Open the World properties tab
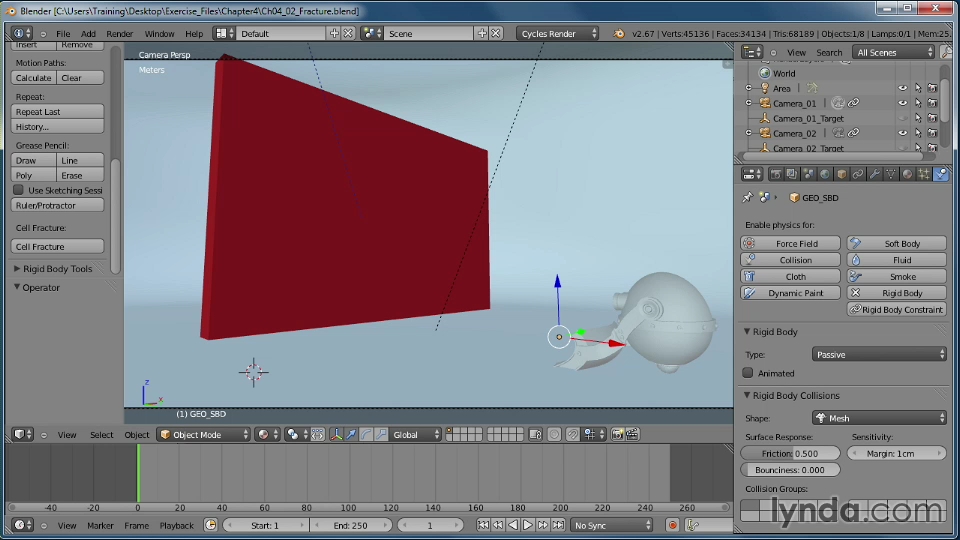This screenshot has height=540, width=960. (825, 174)
